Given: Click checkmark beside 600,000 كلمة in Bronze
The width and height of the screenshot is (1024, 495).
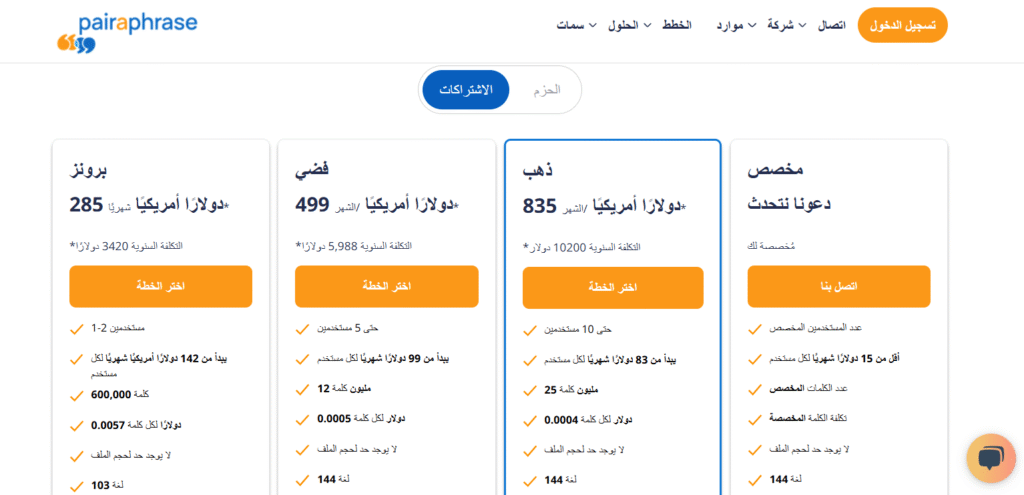Looking at the screenshot, I should (x=76, y=395).
